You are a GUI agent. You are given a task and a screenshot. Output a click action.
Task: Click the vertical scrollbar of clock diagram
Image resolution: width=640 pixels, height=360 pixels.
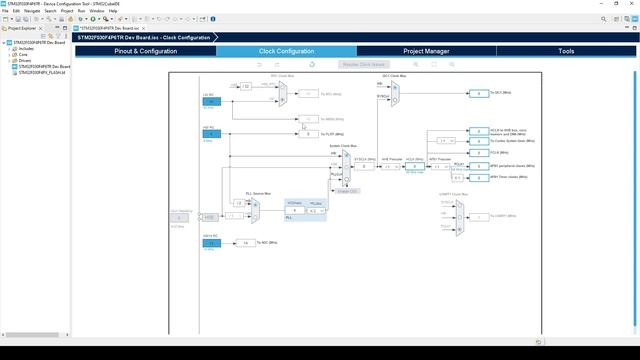point(635,198)
